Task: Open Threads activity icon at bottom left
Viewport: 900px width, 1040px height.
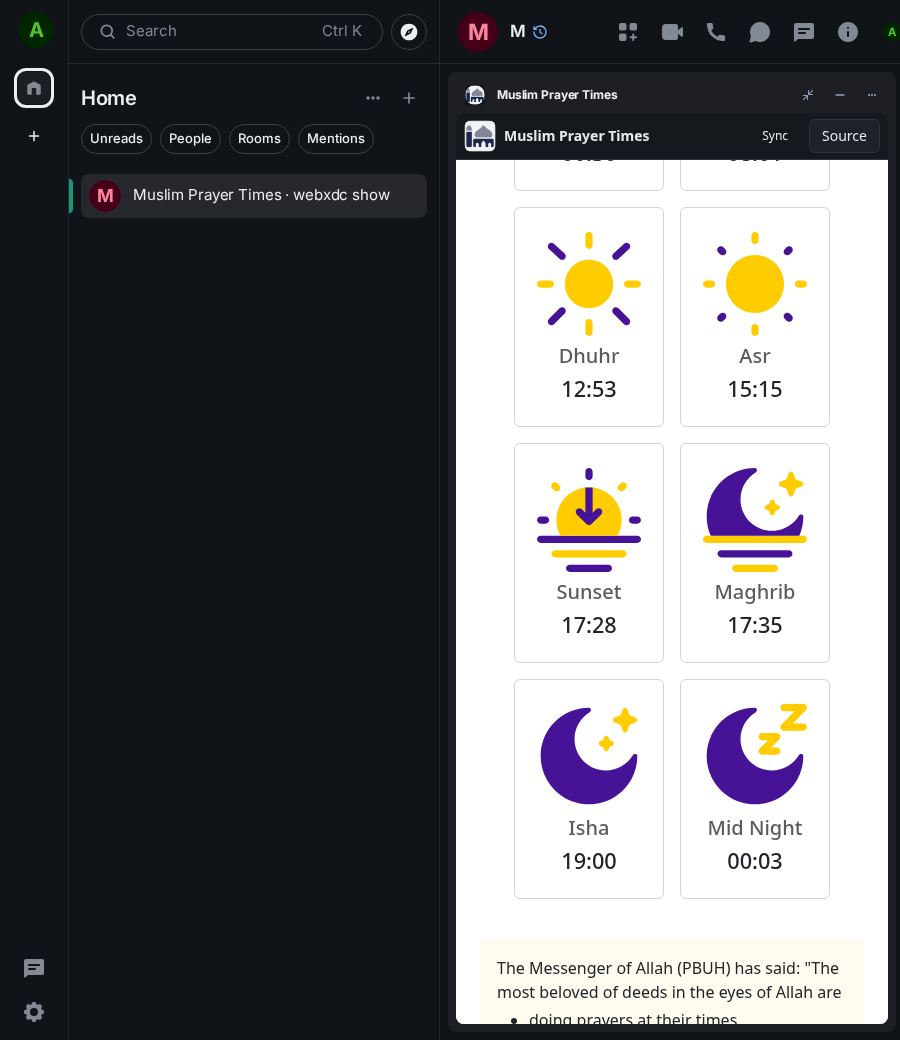Action: click(x=34, y=968)
